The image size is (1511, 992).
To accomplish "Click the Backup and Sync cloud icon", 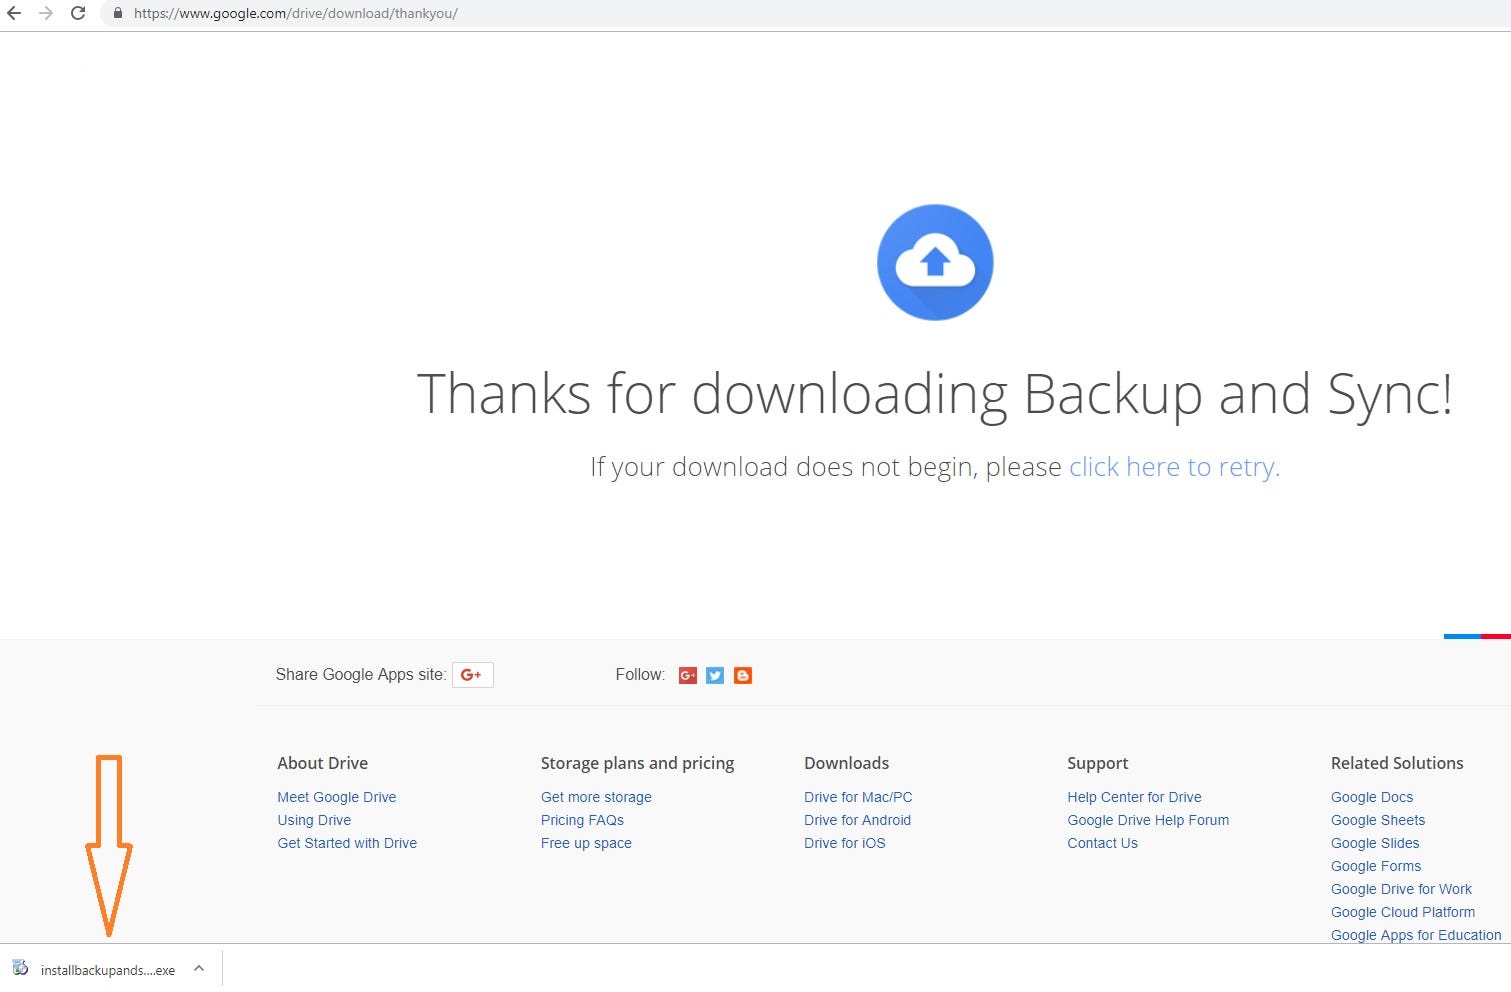I will point(935,262).
